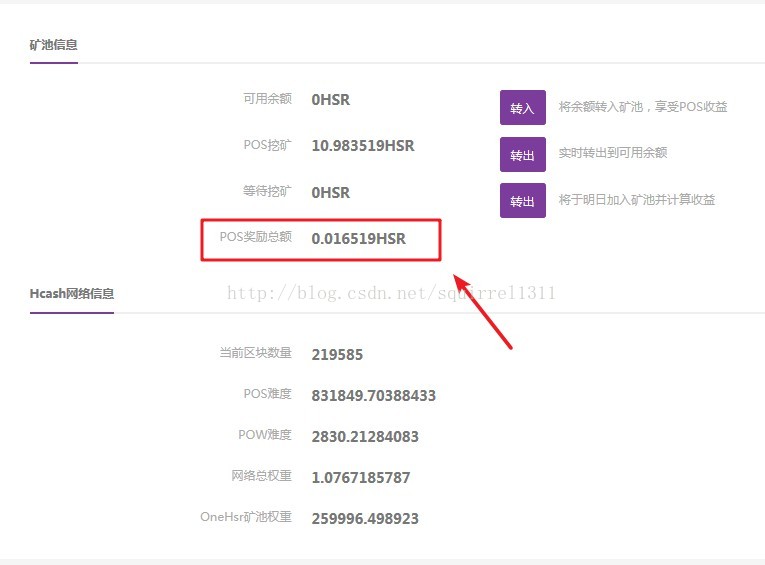Select POS难度 value 831849.70388433
Image resolution: width=765 pixels, height=565 pixels.
coord(374,395)
